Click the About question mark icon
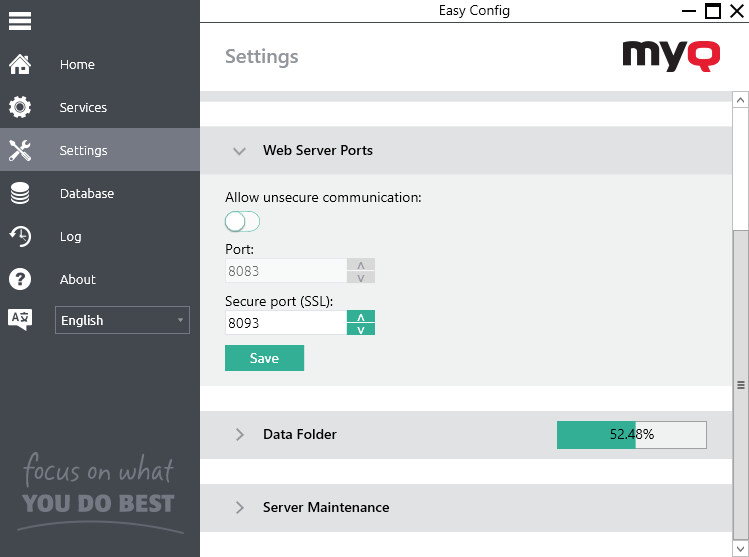The width and height of the screenshot is (749, 557). [x=20, y=280]
